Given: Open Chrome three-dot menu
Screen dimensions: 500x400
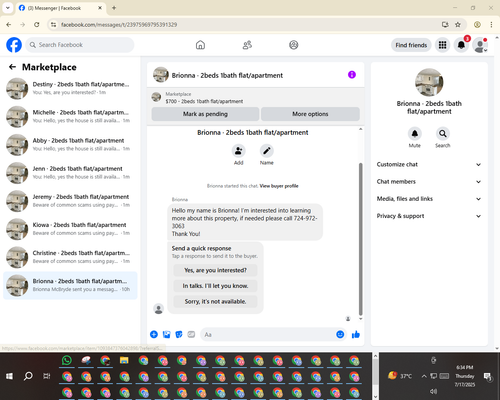Looking at the screenshot, I should pos(491,25).
